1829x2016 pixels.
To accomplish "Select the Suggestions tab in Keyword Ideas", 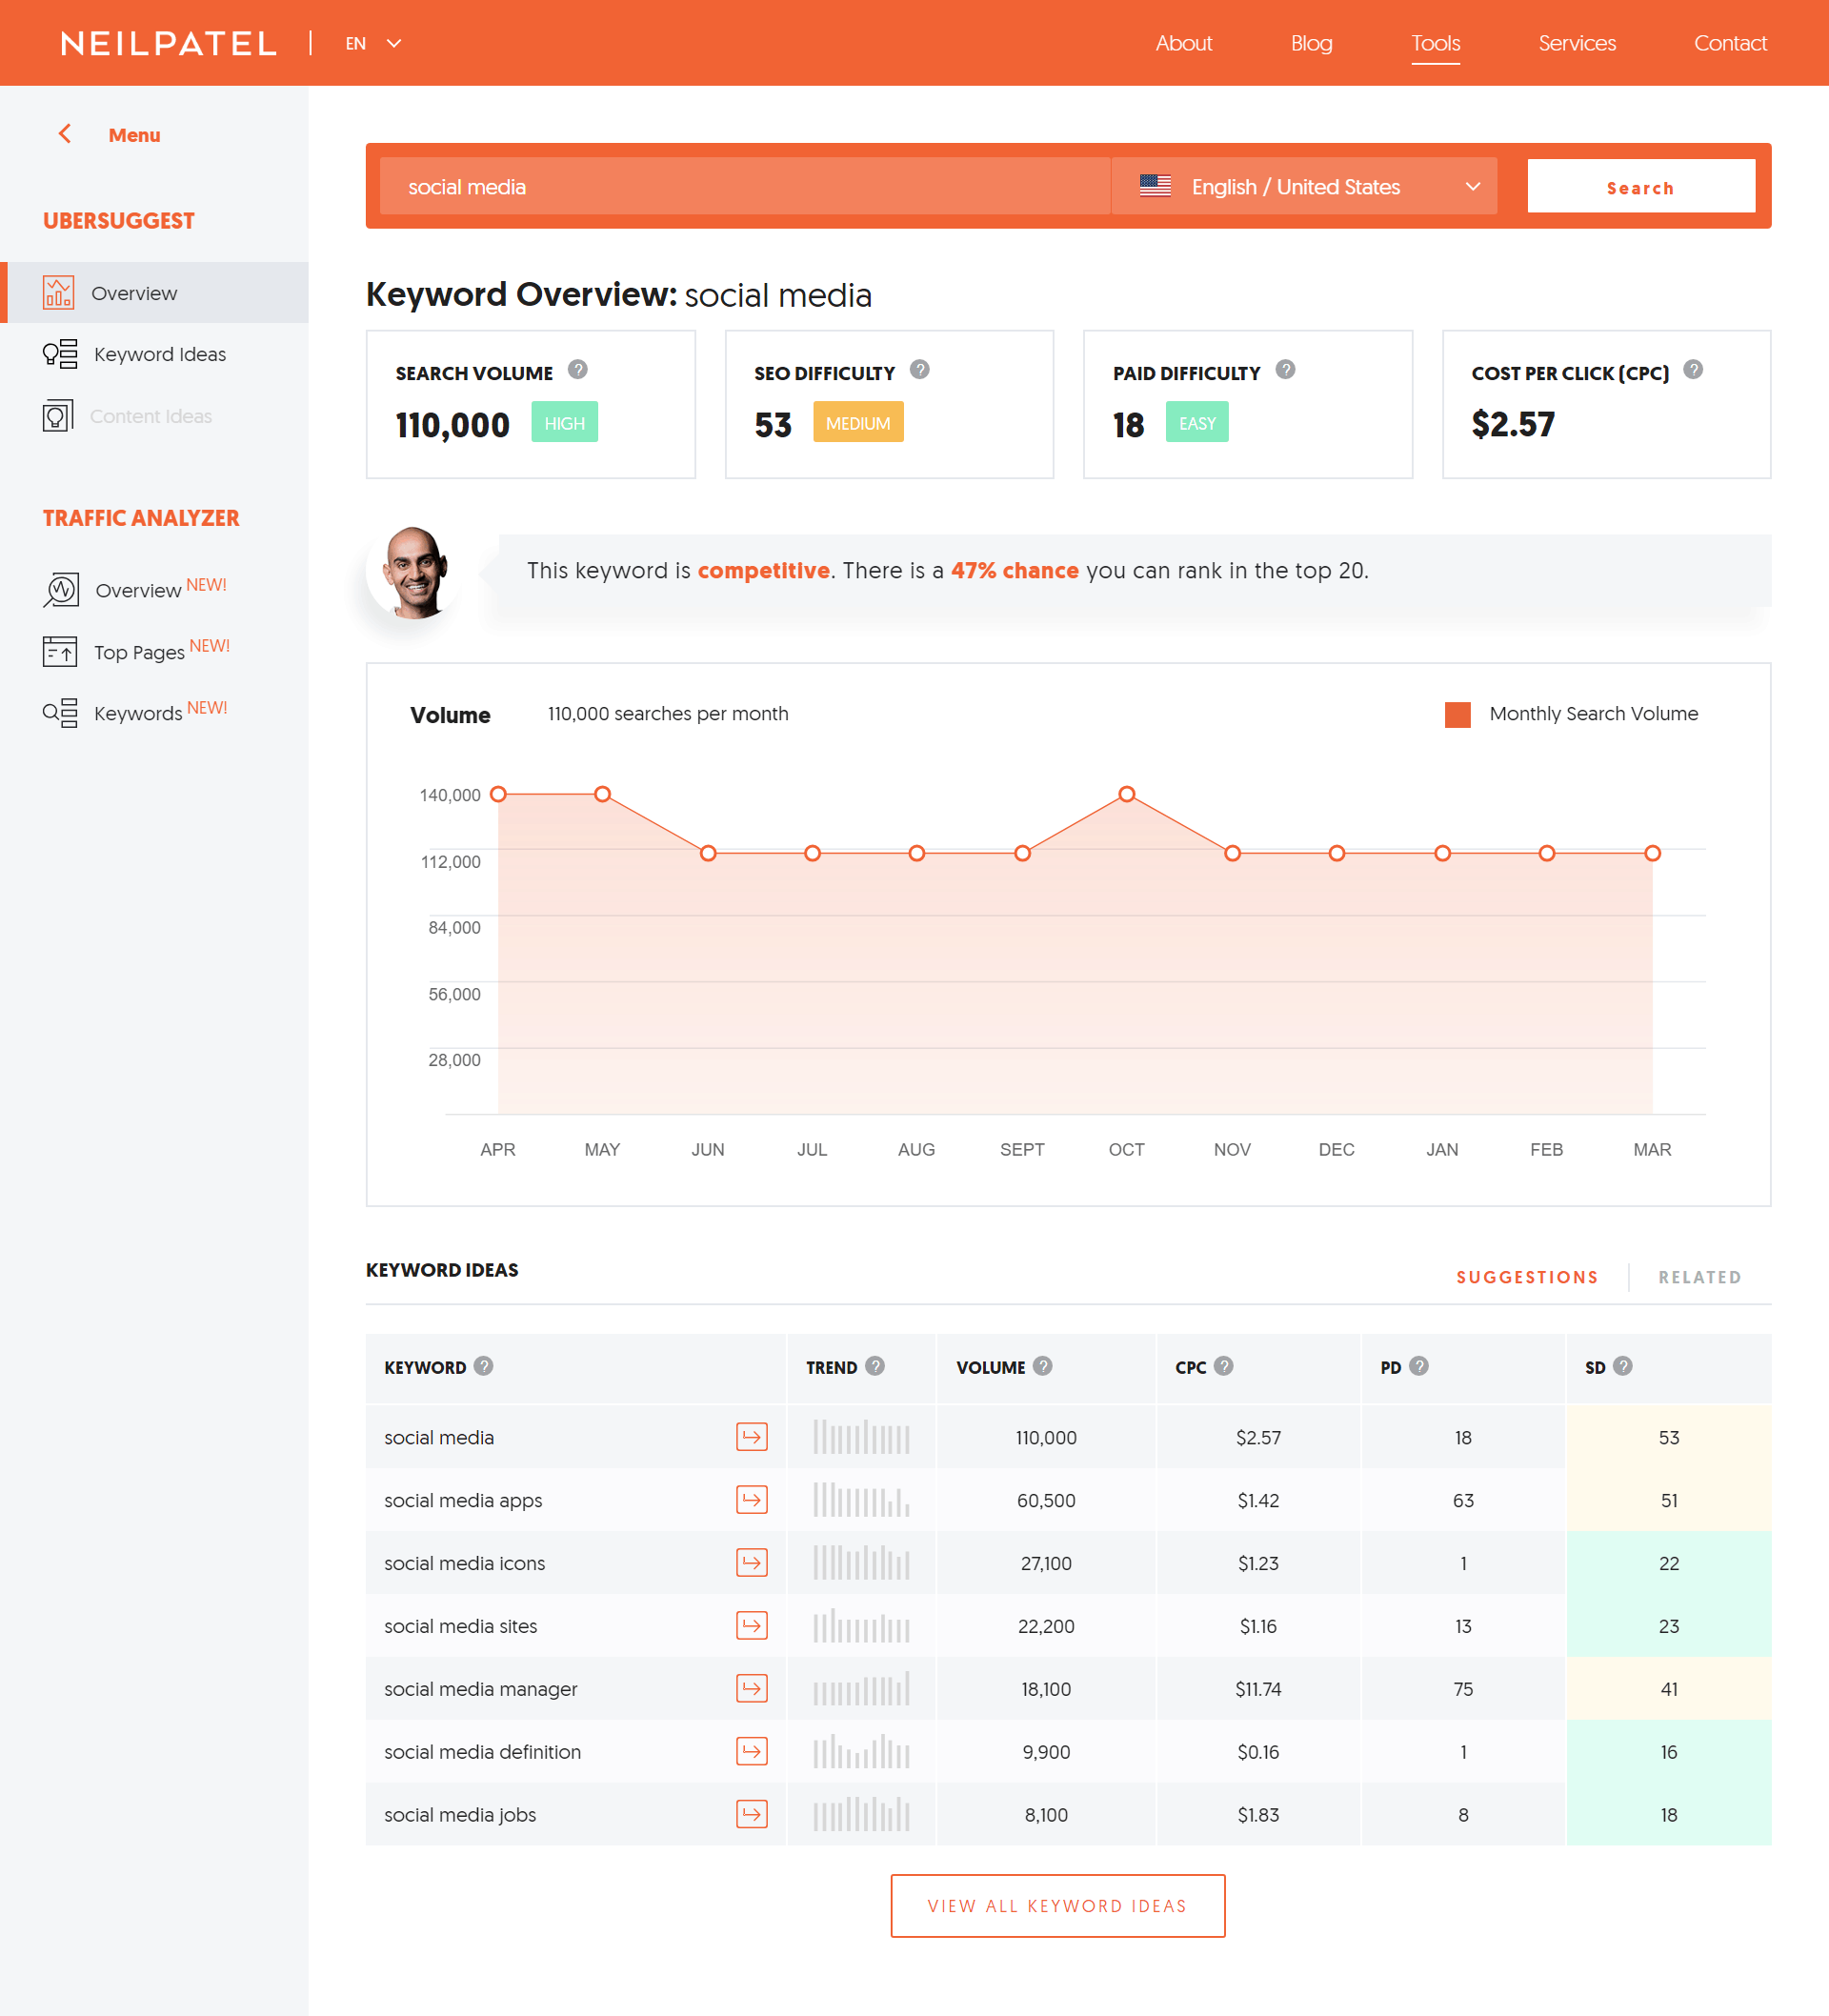I will [1527, 1277].
